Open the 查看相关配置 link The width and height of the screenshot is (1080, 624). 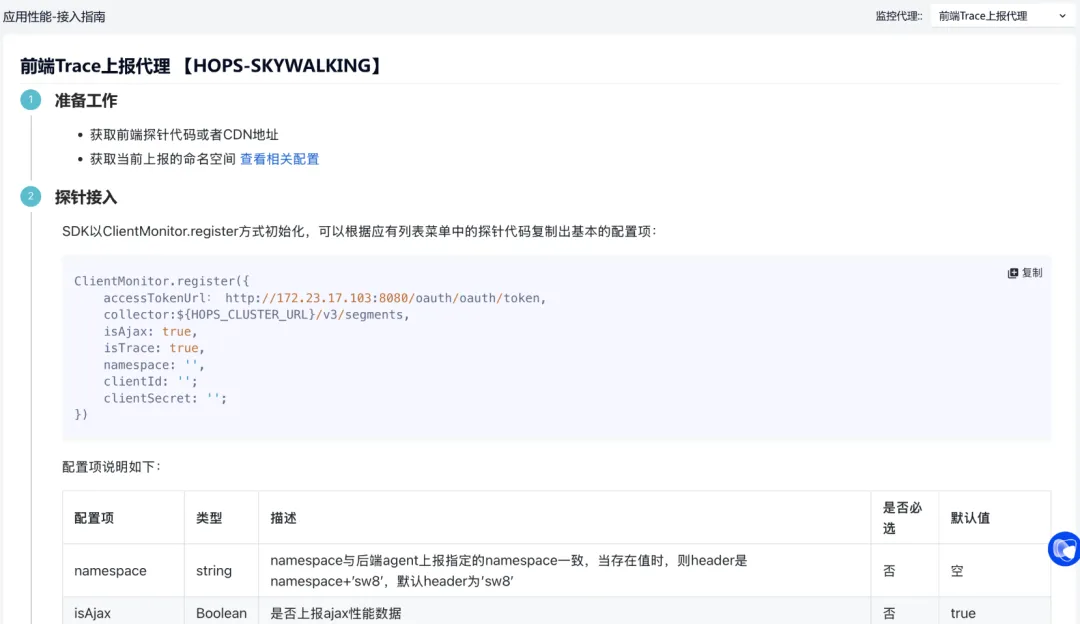(x=279, y=159)
